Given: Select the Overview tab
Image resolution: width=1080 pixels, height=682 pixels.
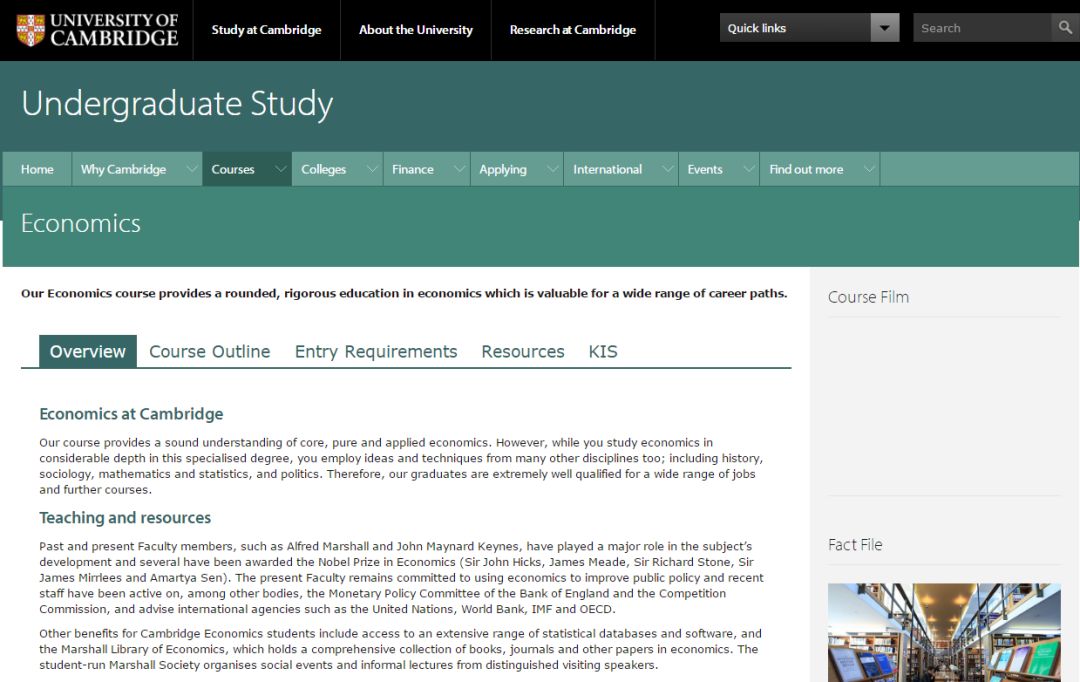Looking at the screenshot, I should 87,351.
